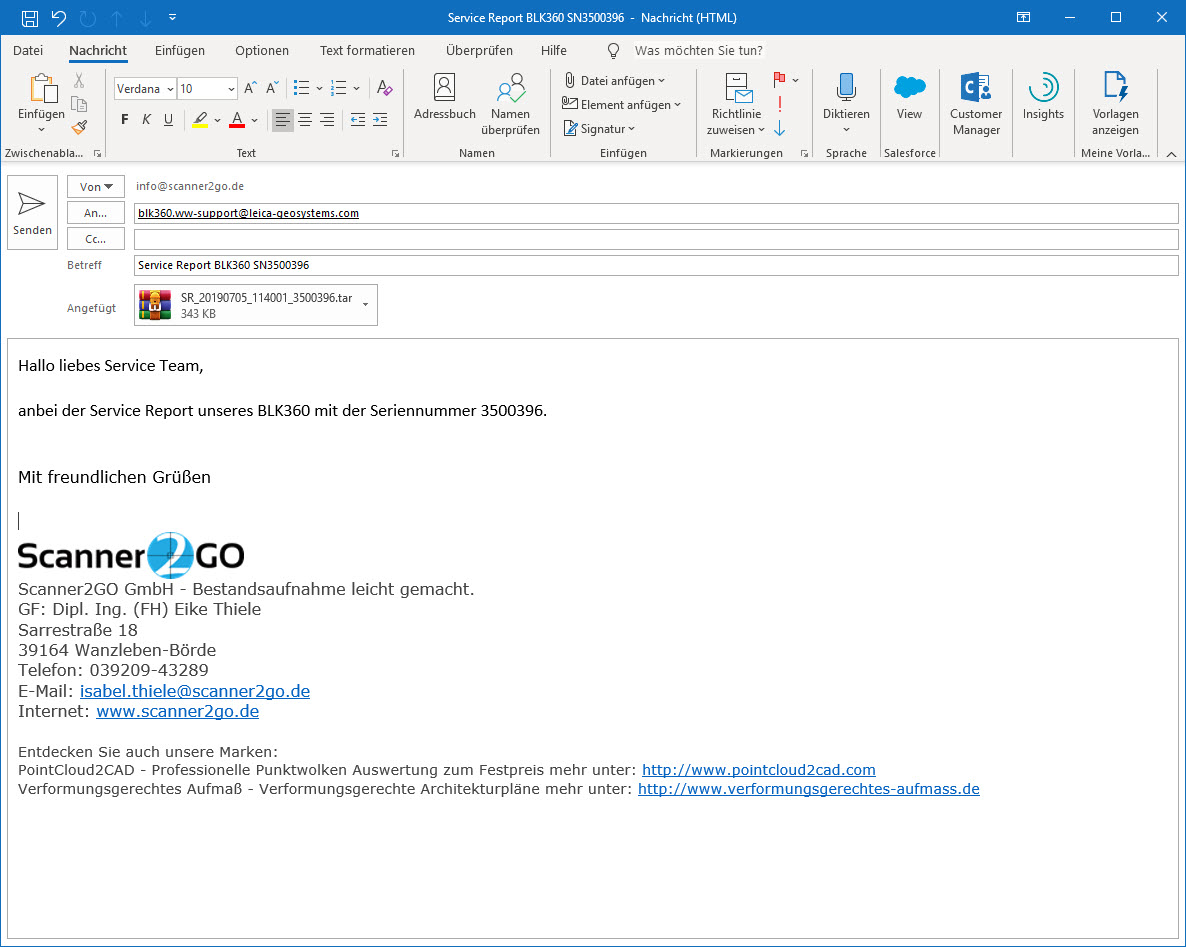
Task: Expand the Zwischenablage dialog launcher
Action: click(98, 154)
